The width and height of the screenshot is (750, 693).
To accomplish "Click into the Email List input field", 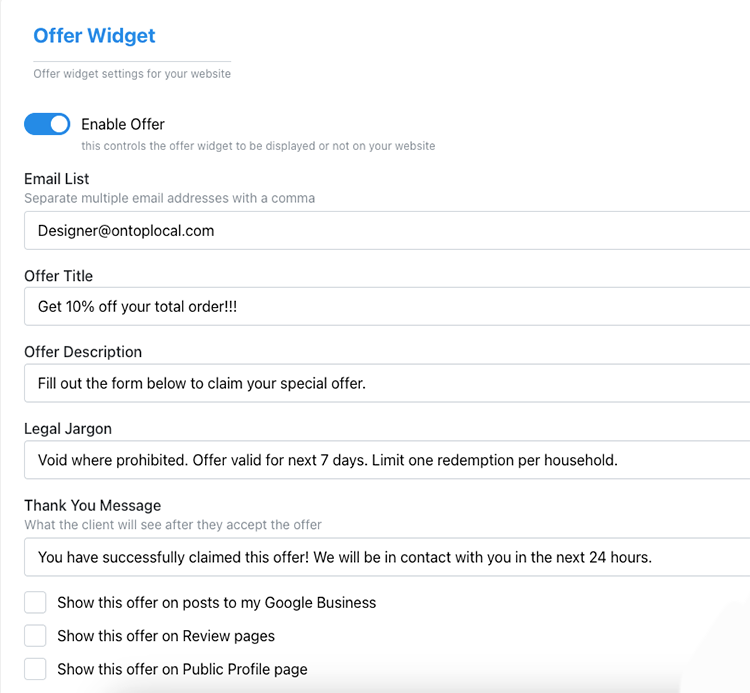I will 387,230.
